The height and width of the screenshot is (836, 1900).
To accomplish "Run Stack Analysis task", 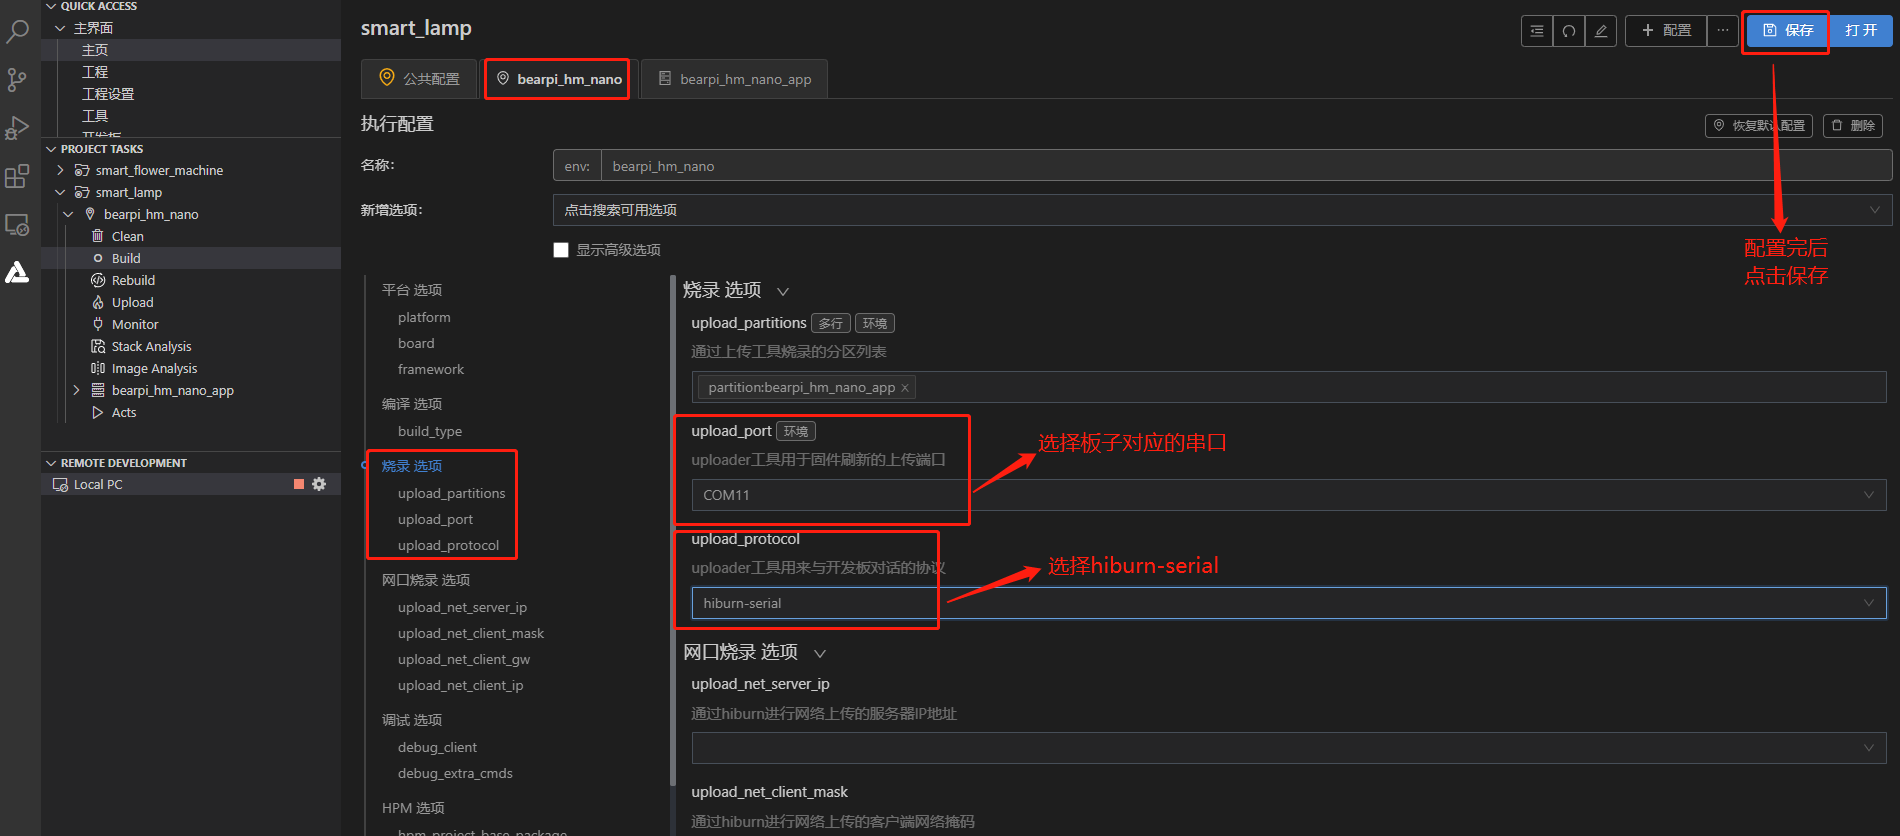I will 151,346.
